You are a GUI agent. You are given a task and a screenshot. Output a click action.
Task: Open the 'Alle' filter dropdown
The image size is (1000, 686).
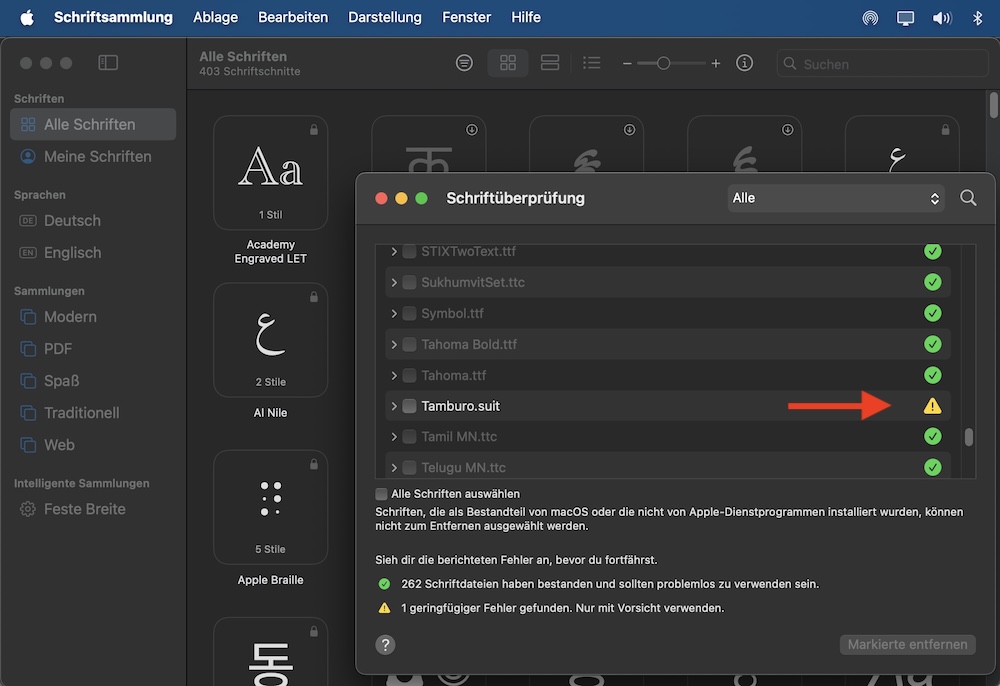click(836, 198)
